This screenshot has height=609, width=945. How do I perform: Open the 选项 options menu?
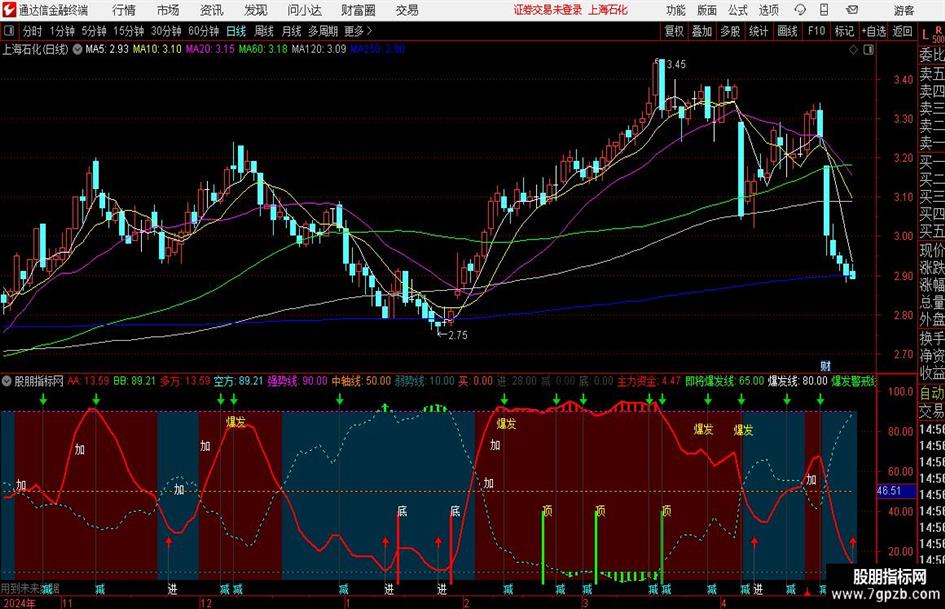[768, 10]
